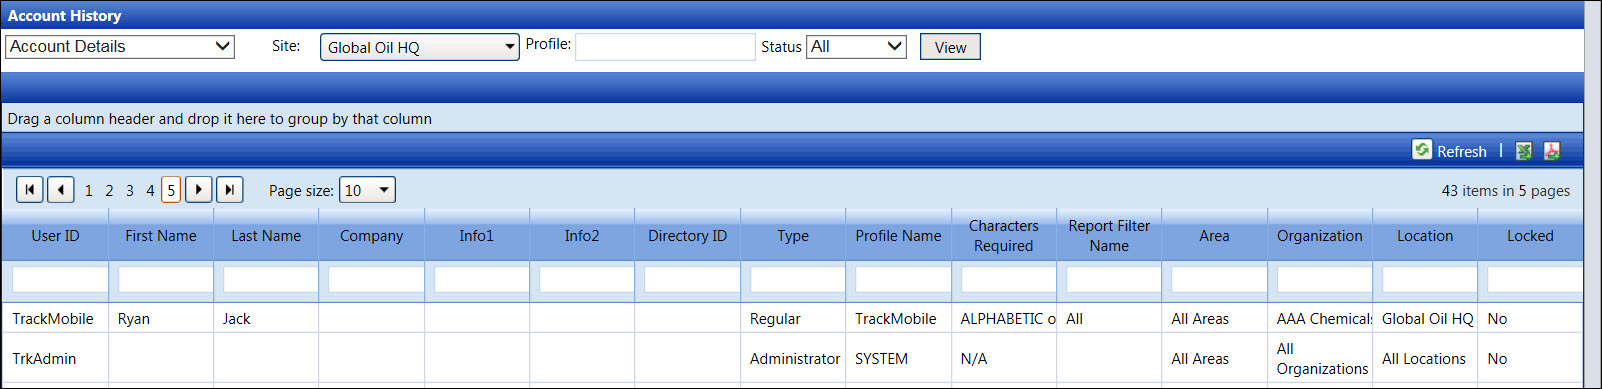Change the Page size dropdown
The height and width of the screenshot is (389, 1602).
pos(367,190)
